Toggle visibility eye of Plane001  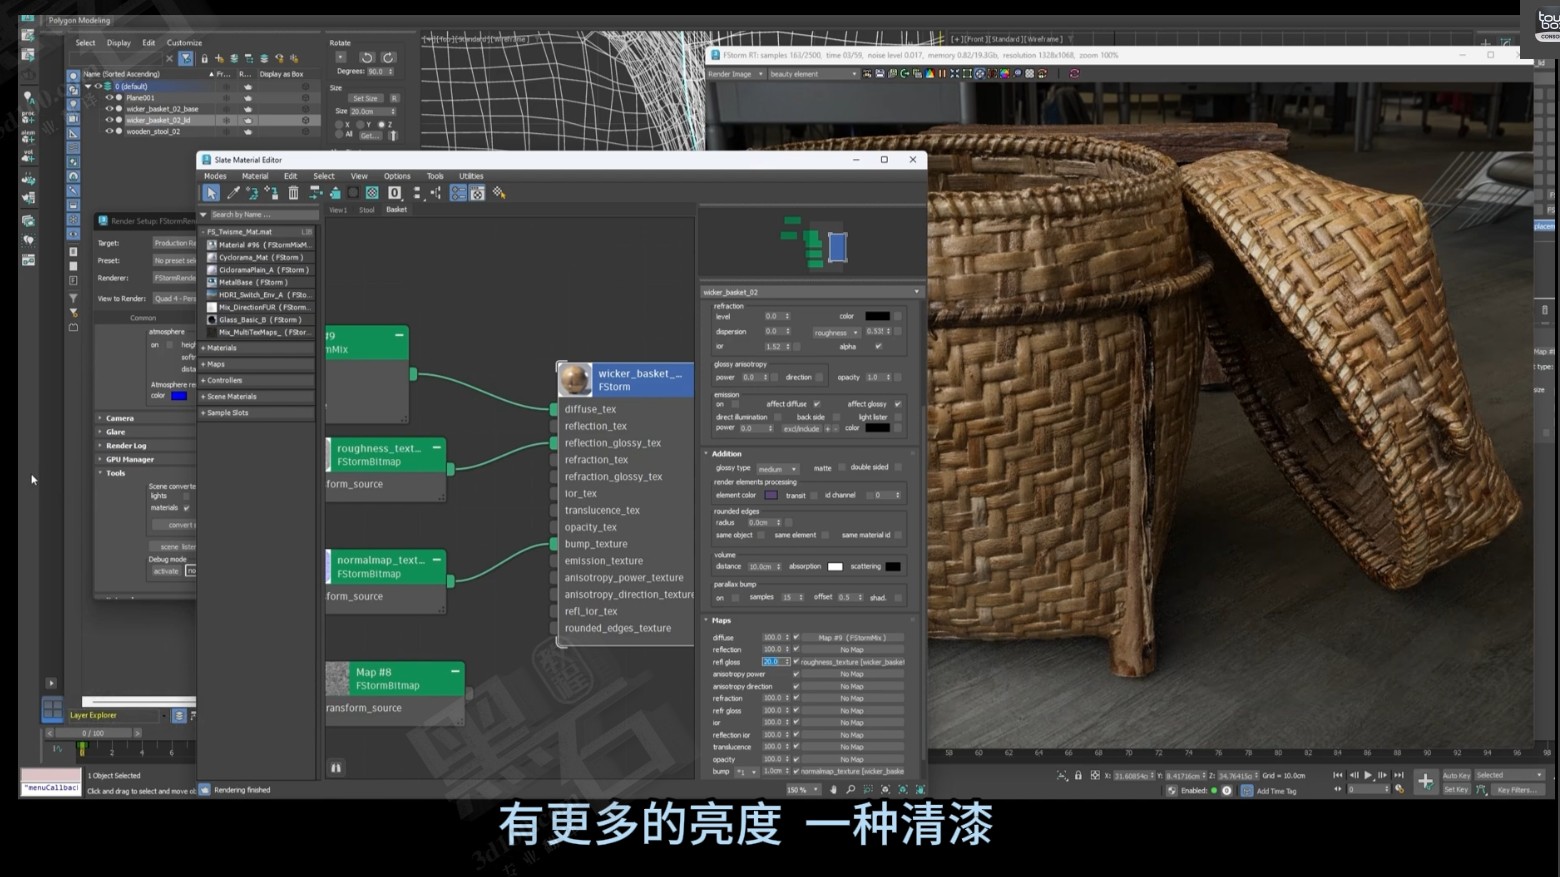(109, 98)
